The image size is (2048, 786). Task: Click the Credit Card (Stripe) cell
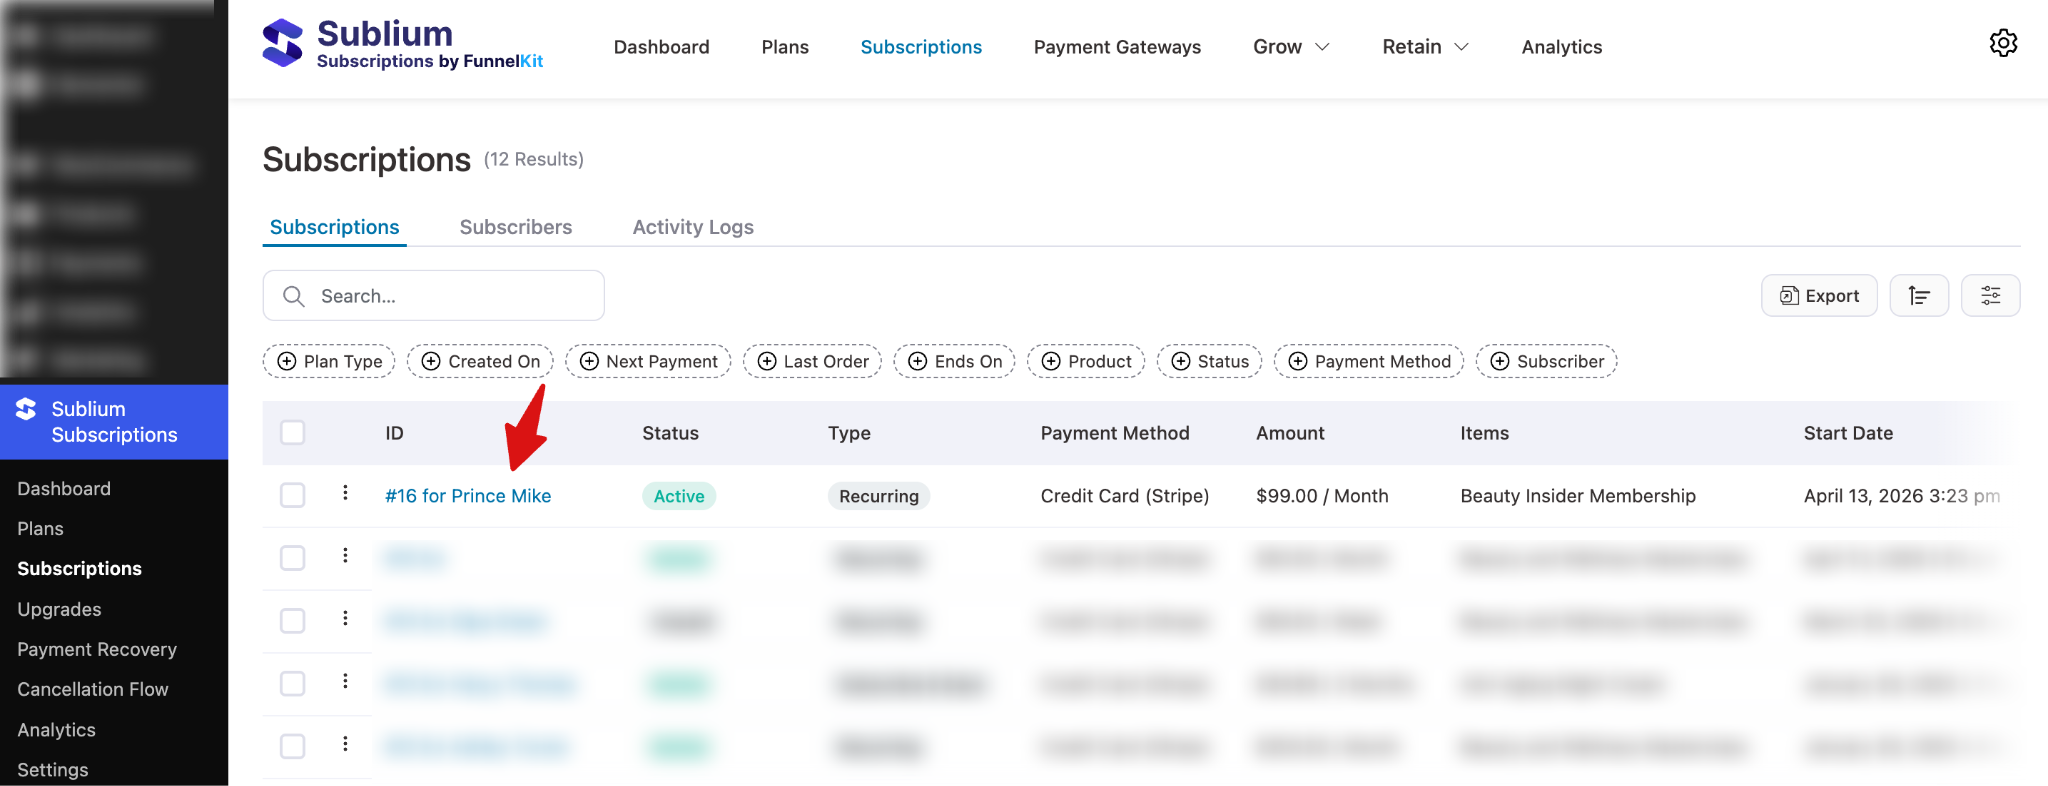1125,496
